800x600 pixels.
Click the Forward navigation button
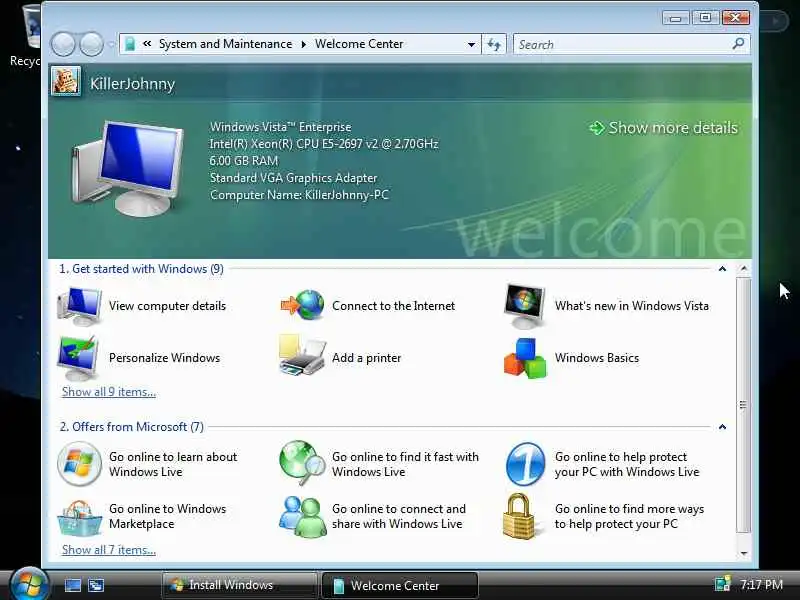coord(92,44)
